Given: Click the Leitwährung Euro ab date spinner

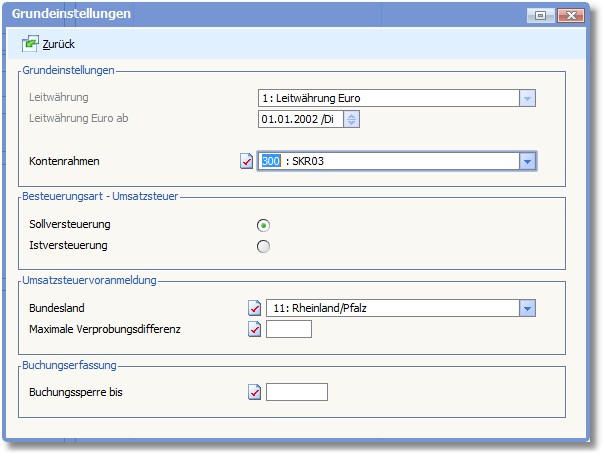Looking at the screenshot, I should (352, 119).
